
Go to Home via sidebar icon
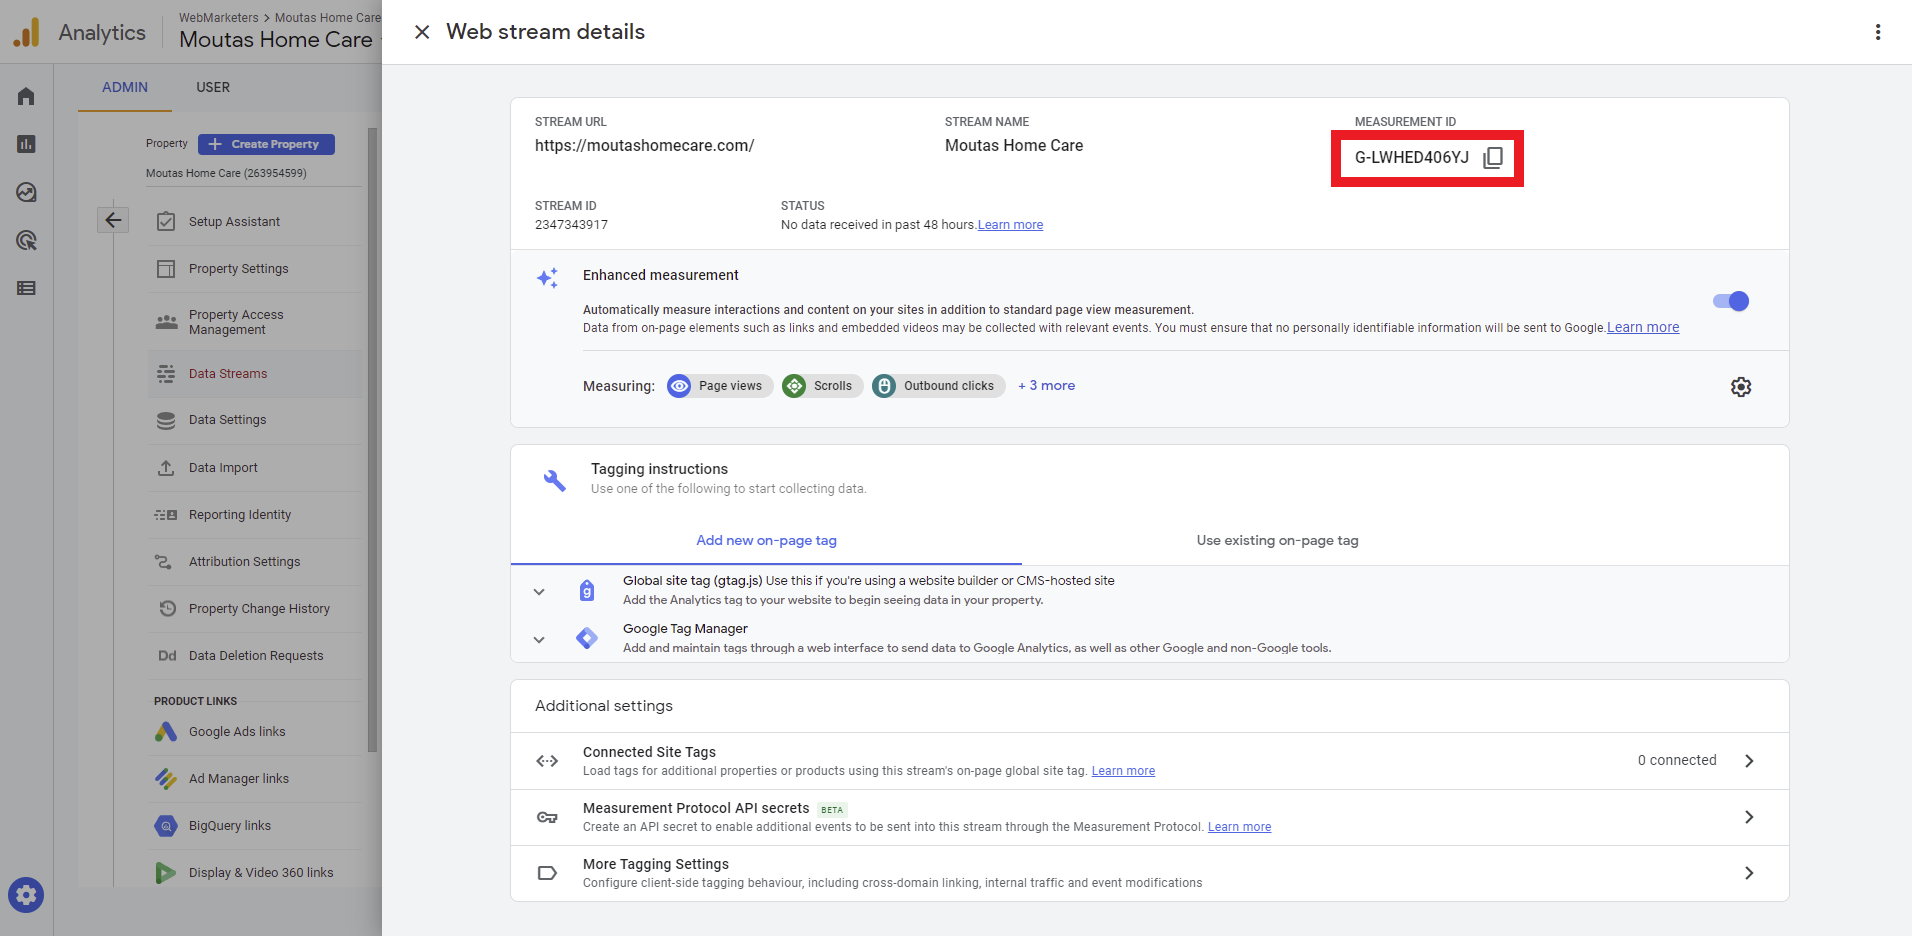click(x=26, y=96)
